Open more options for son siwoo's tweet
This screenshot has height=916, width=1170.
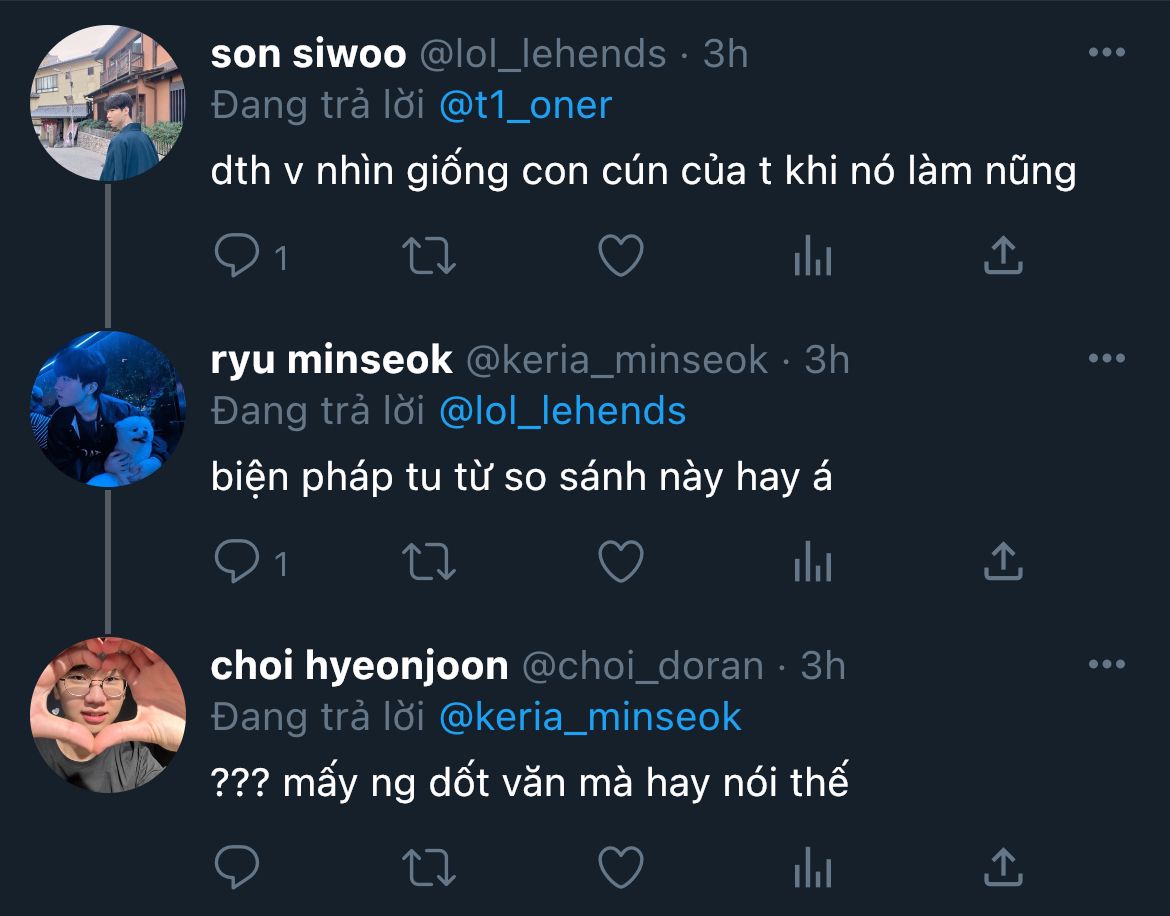(x=1106, y=53)
